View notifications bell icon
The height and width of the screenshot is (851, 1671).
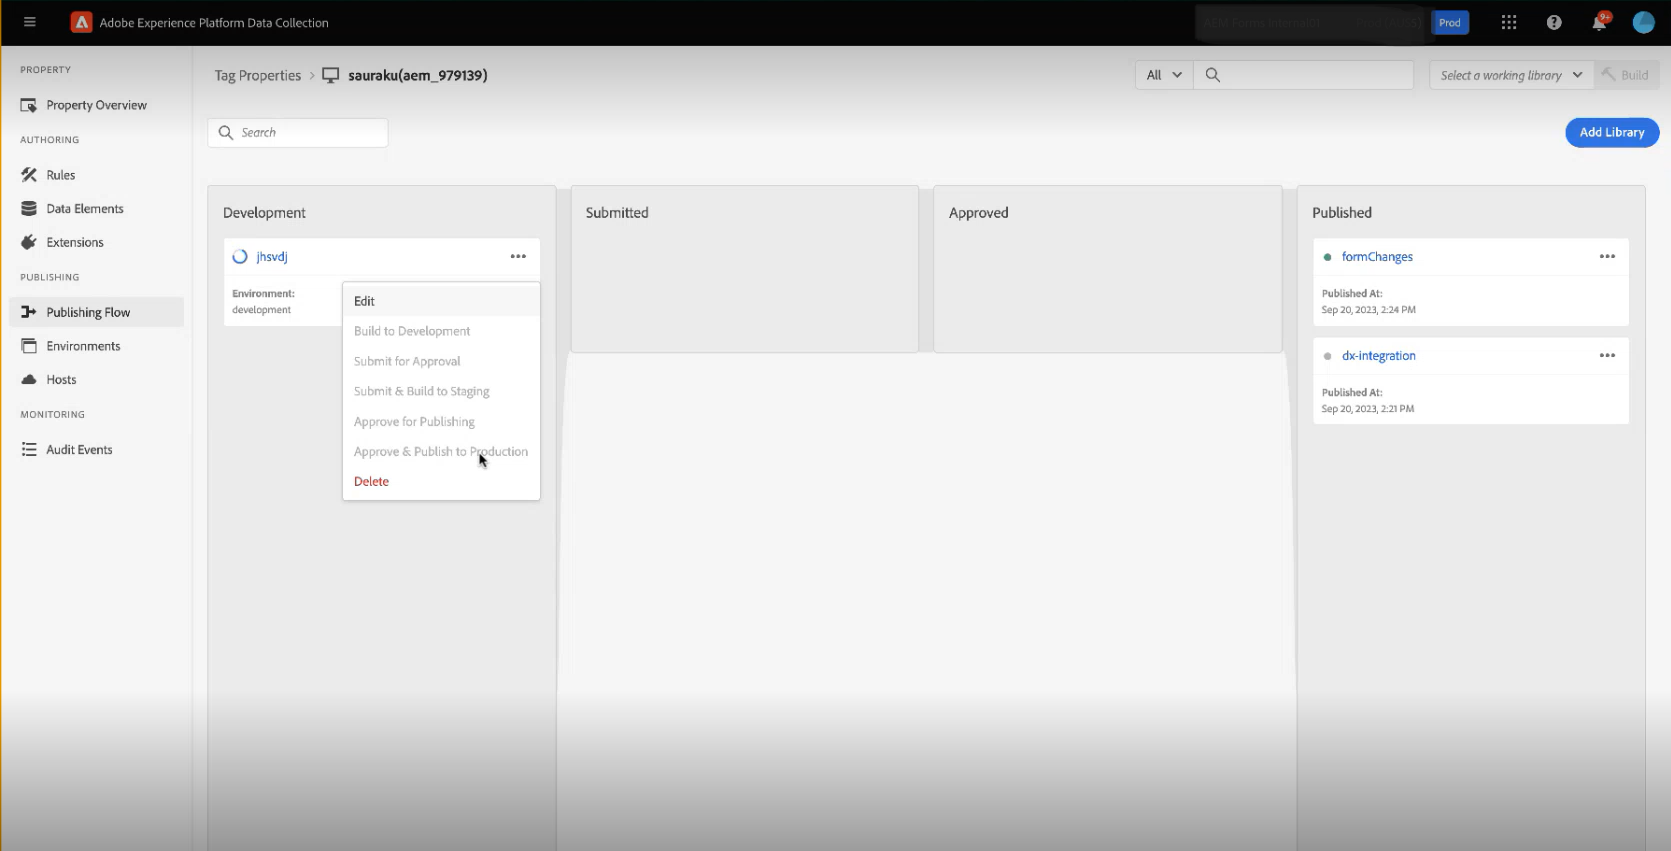(x=1599, y=22)
